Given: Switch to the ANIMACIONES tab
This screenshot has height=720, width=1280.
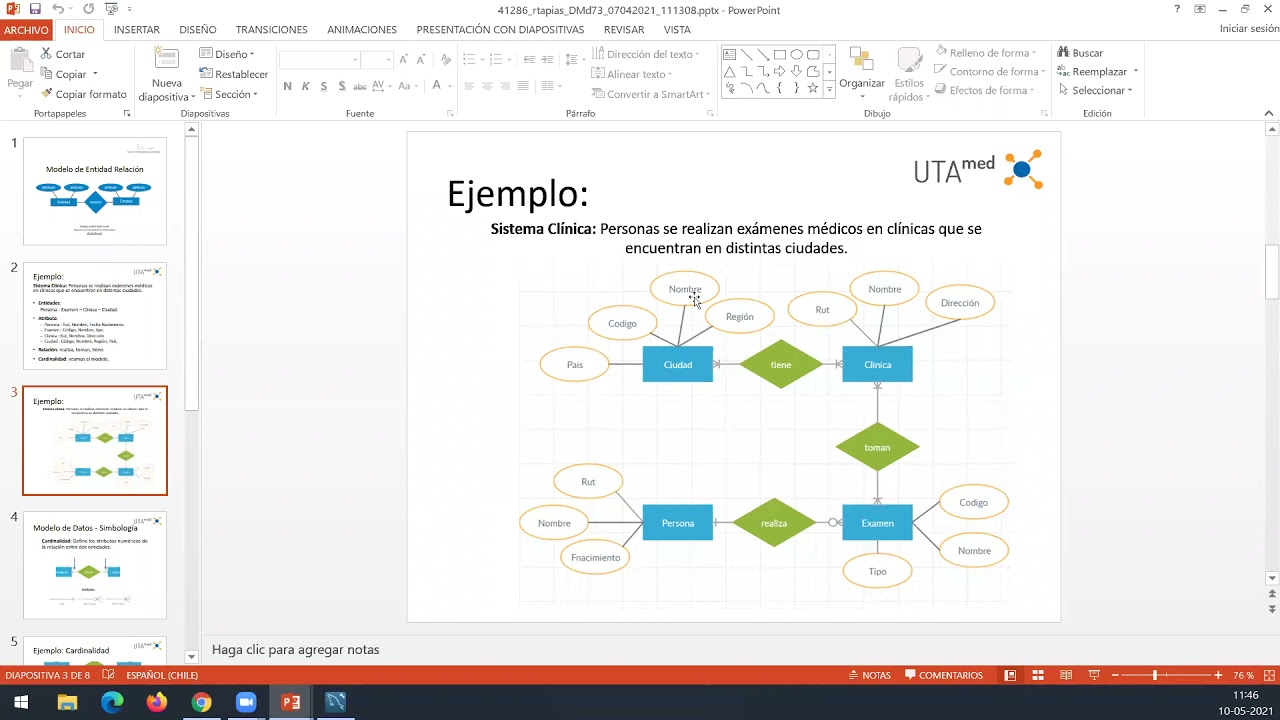Looking at the screenshot, I should click(362, 29).
